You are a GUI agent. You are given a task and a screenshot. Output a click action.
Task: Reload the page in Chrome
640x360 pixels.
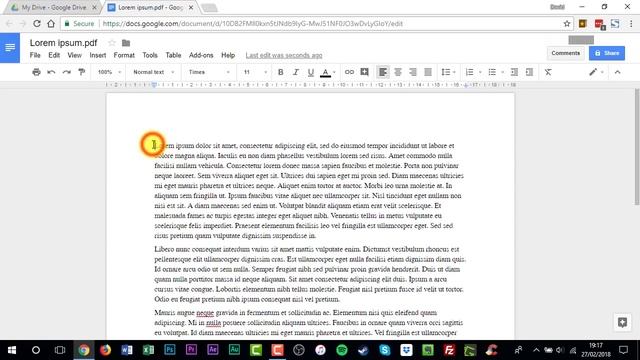click(37, 24)
